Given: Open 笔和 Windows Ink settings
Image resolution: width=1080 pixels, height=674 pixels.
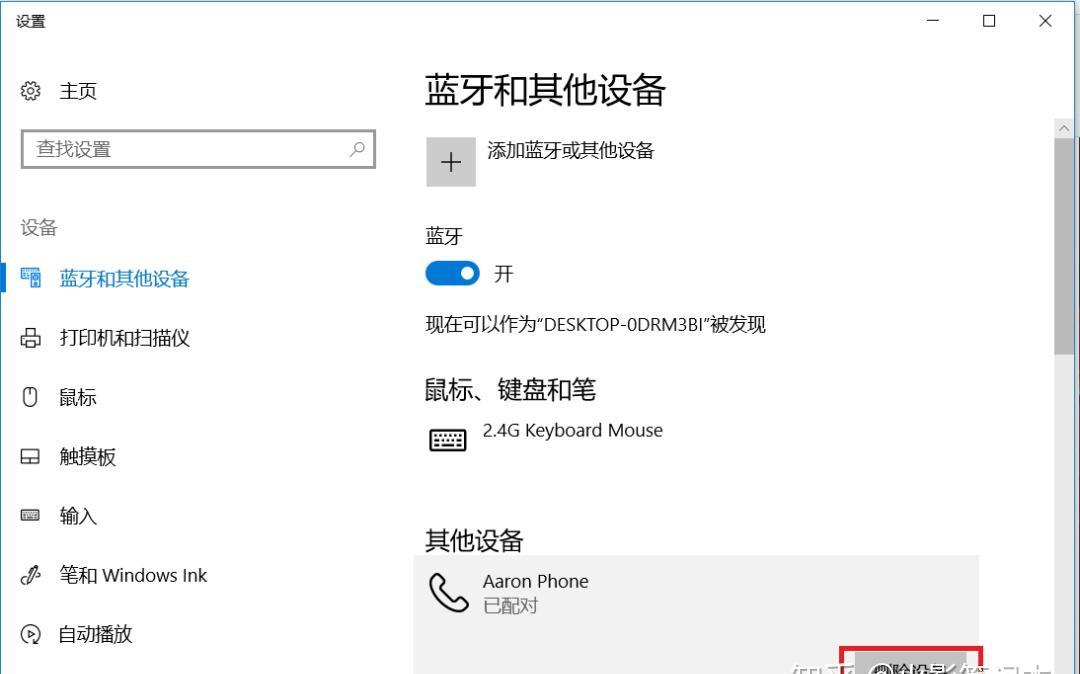Looking at the screenshot, I should click(133, 575).
